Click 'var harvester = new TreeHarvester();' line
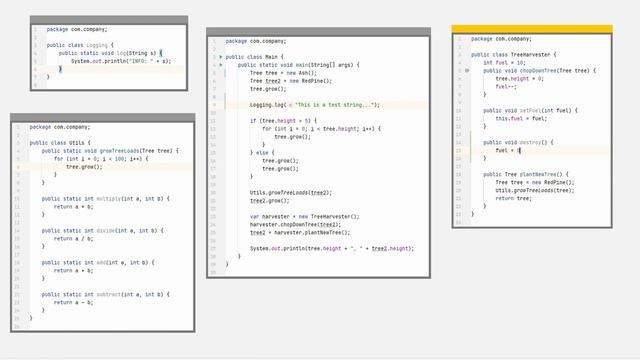Screen dimensions: 640x360 304,217
